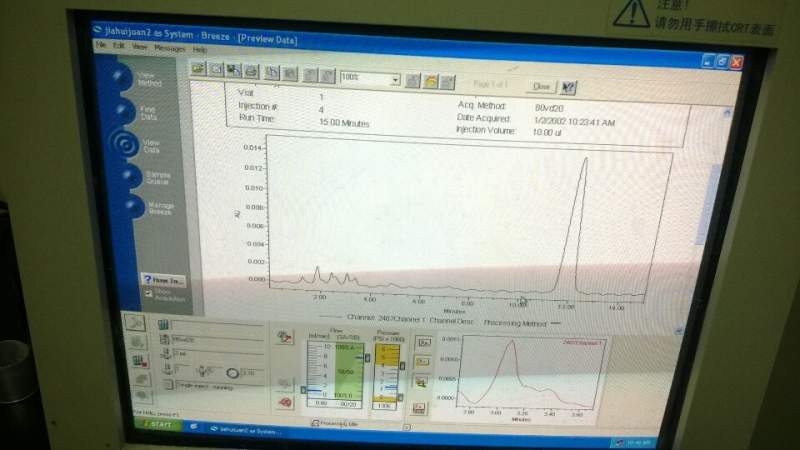800x450 pixels.
Task: Click the real-time chromatogram plot
Action: (533, 373)
